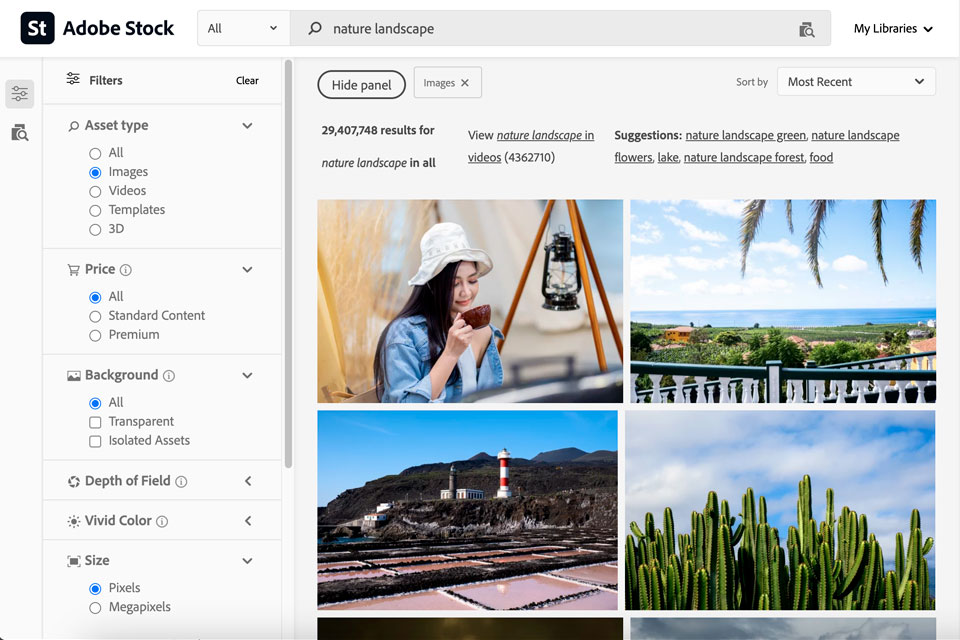Open woman drinking coffee camping thumbnail
The height and width of the screenshot is (640, 960).
(x=470, y=301)
